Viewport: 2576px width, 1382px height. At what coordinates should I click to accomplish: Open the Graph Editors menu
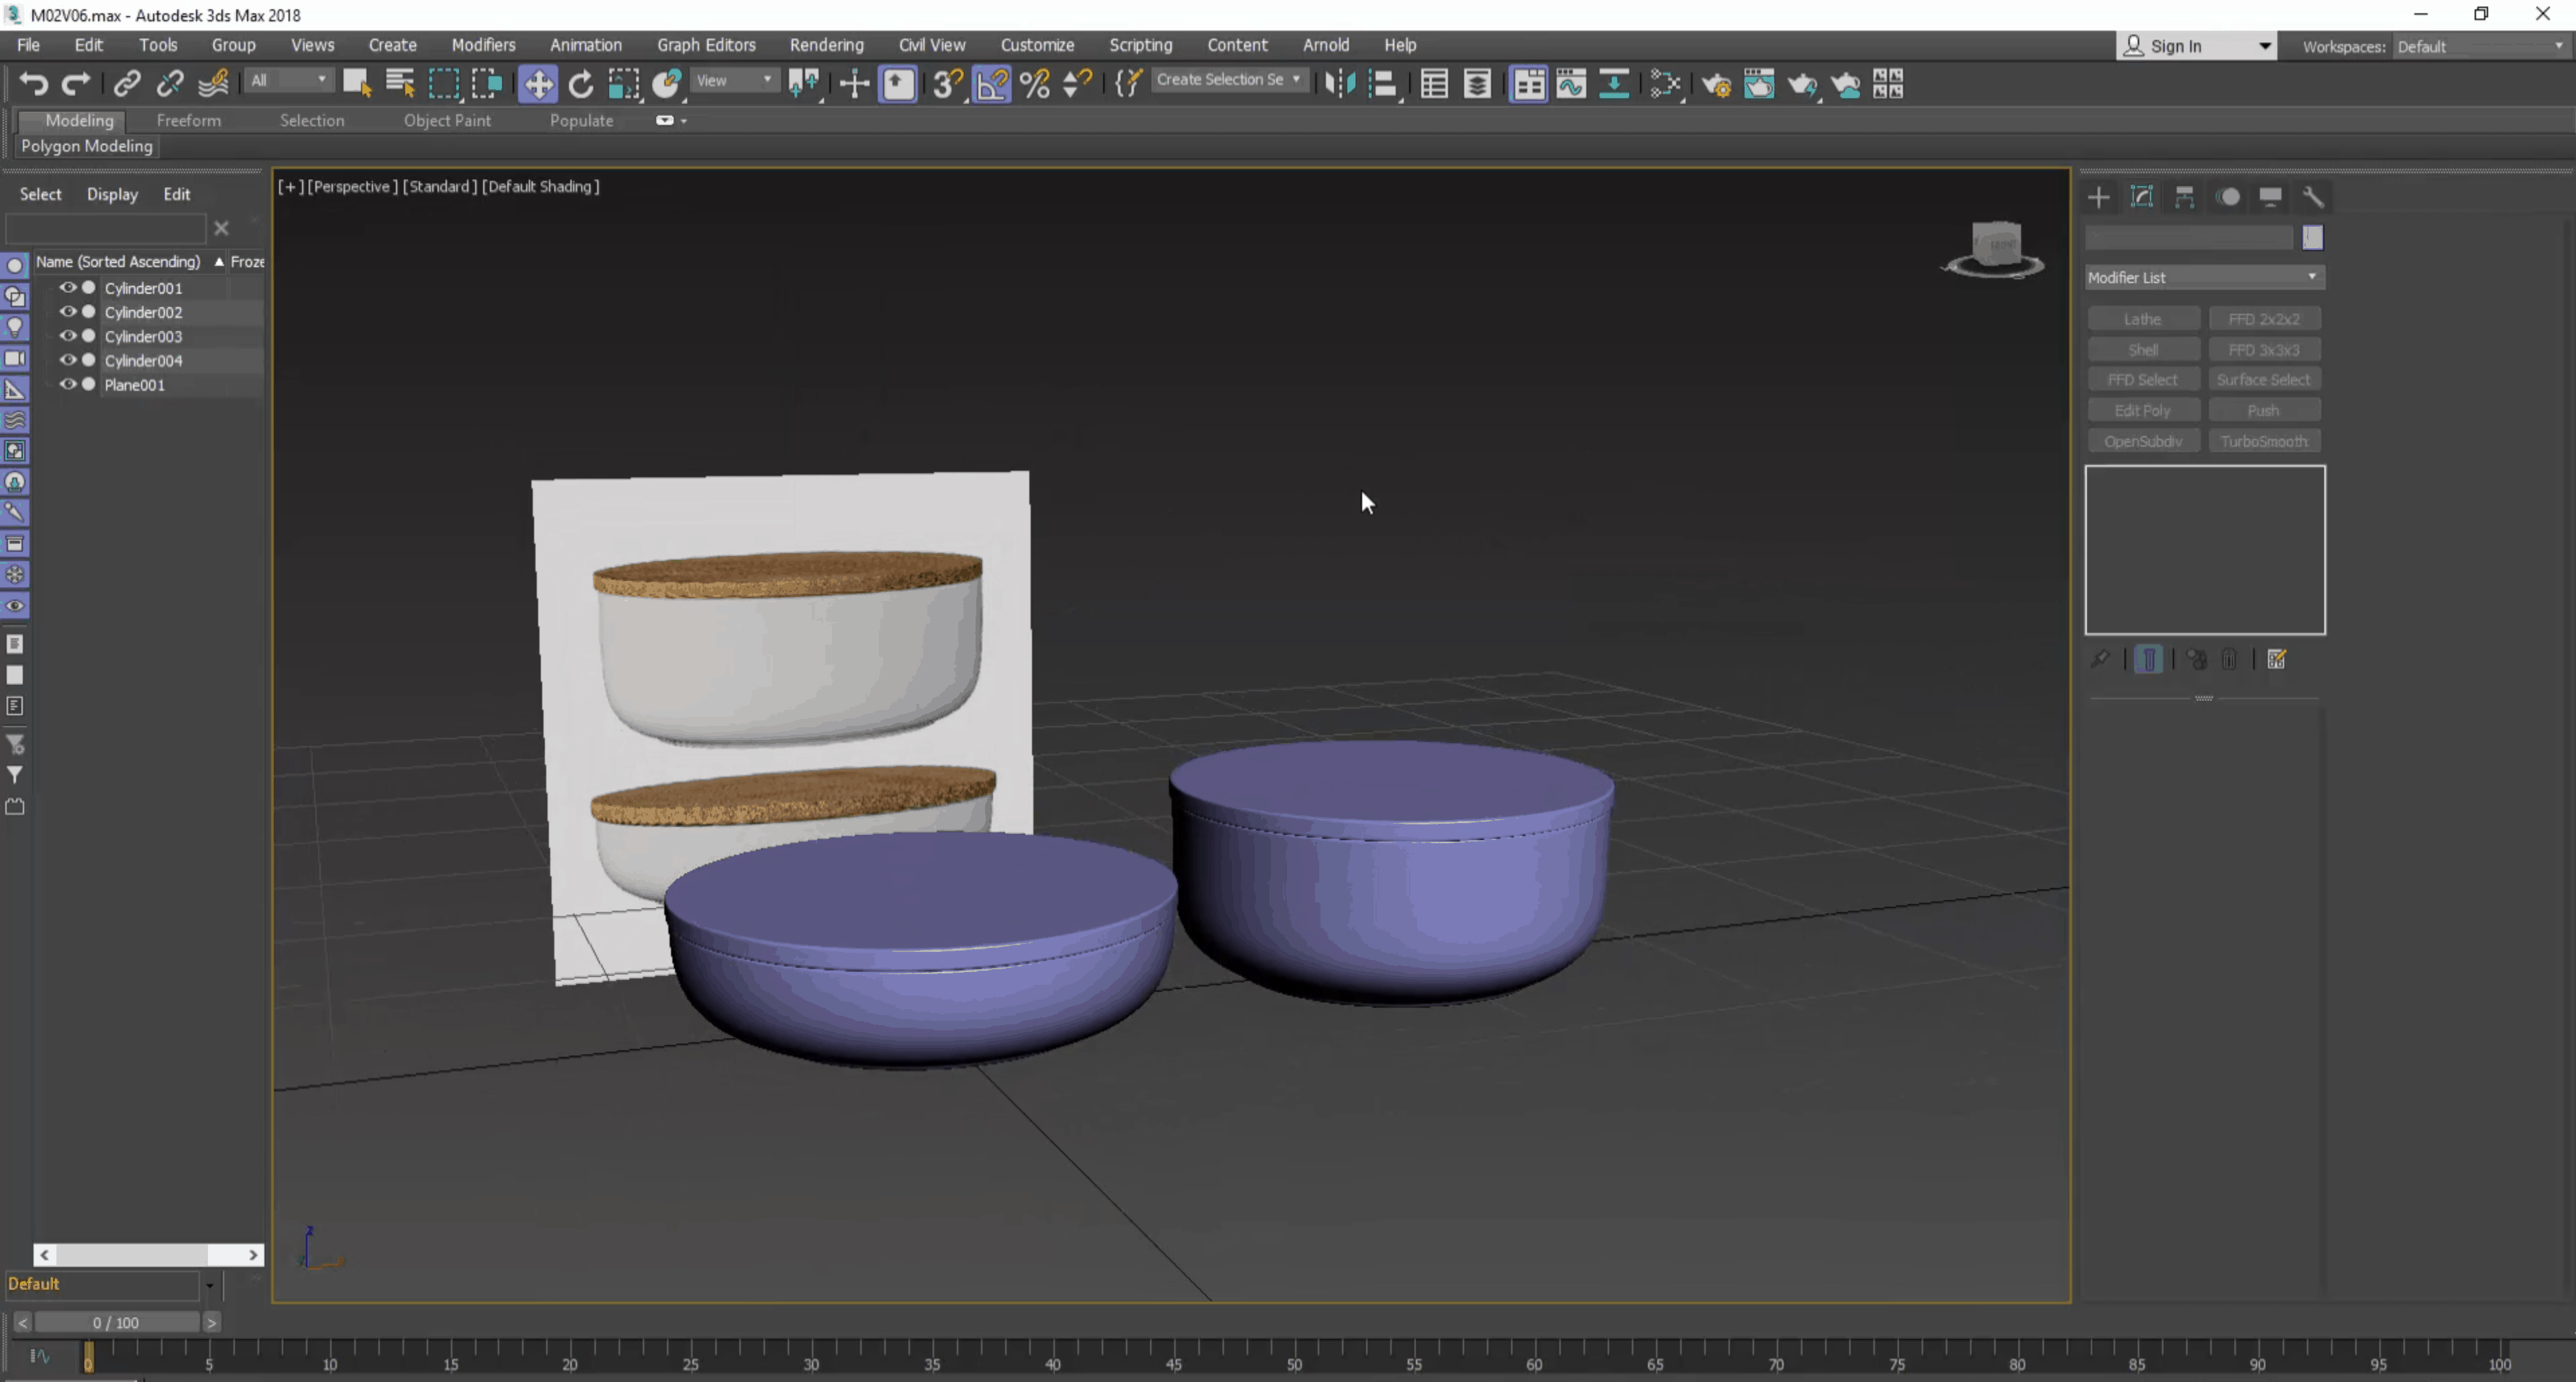click(x=706, y=45)
